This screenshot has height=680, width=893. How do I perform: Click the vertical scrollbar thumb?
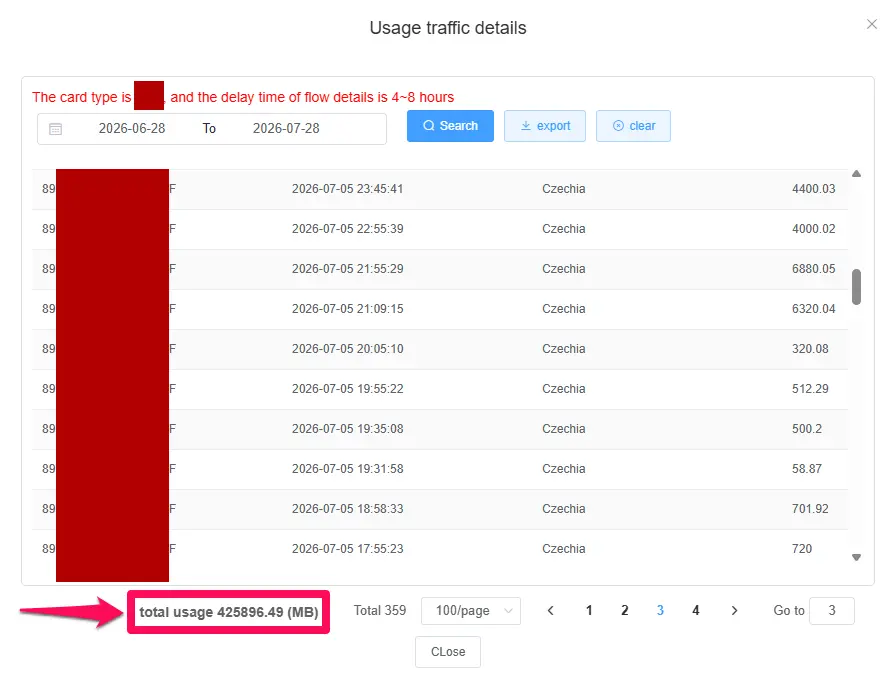(856, 287)
